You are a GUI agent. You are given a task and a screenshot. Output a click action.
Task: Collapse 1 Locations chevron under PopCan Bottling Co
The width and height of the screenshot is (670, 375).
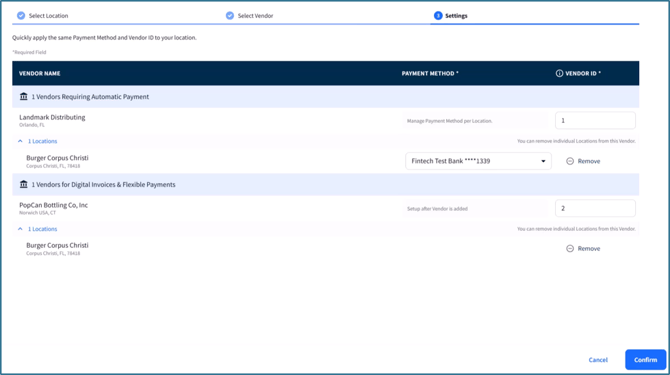20,229
